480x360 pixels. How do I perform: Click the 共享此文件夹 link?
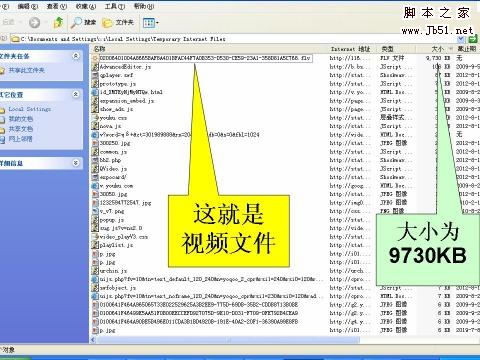pyautogui.click(x=26, y=70)
